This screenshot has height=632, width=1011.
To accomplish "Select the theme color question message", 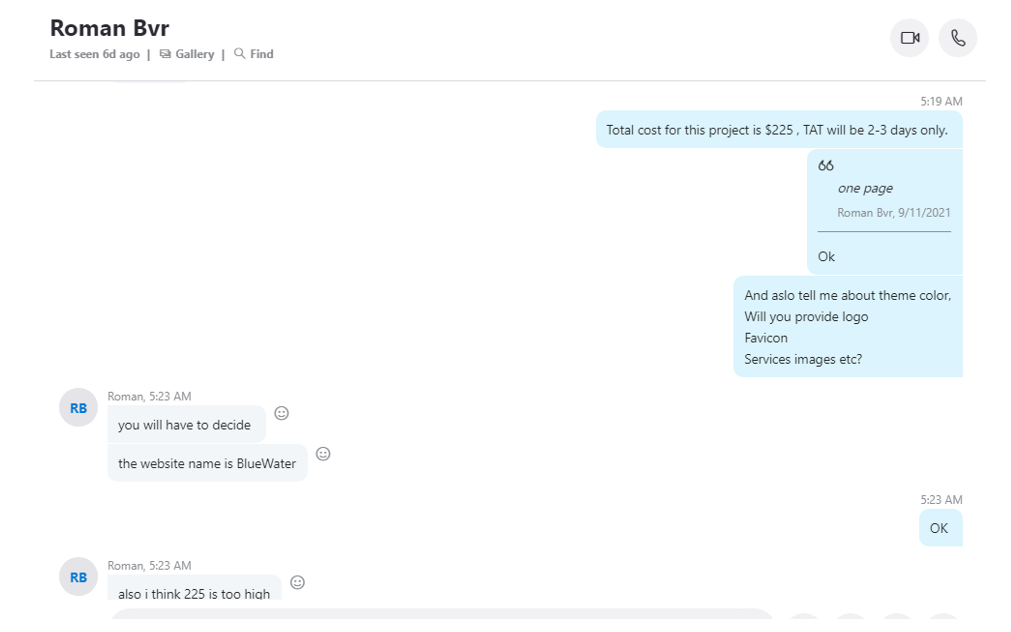I will click(x=848, y=327).
